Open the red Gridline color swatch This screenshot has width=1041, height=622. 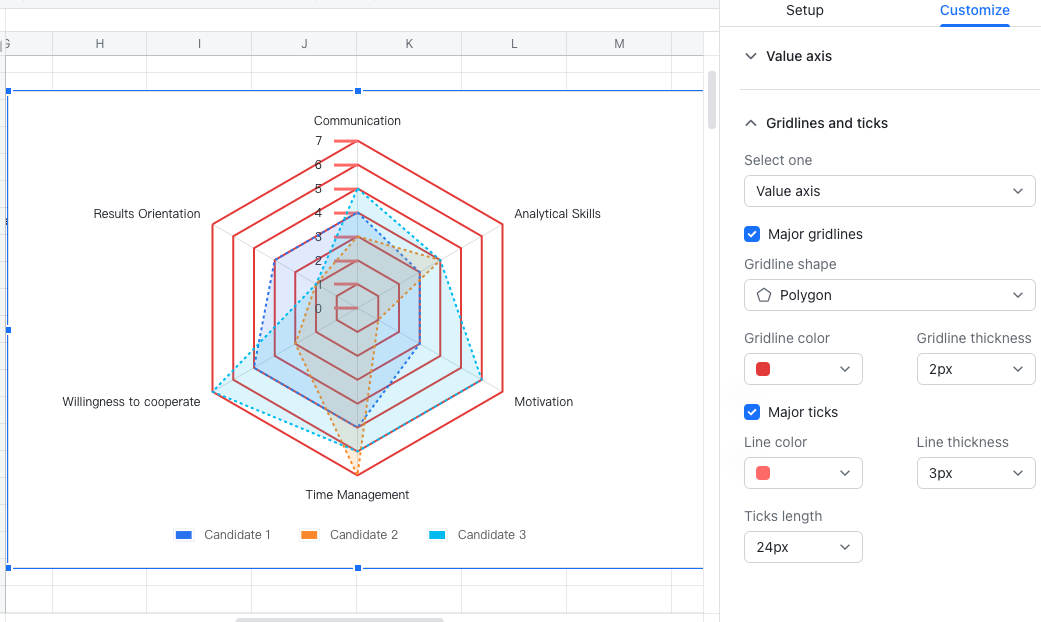[803, 369]
